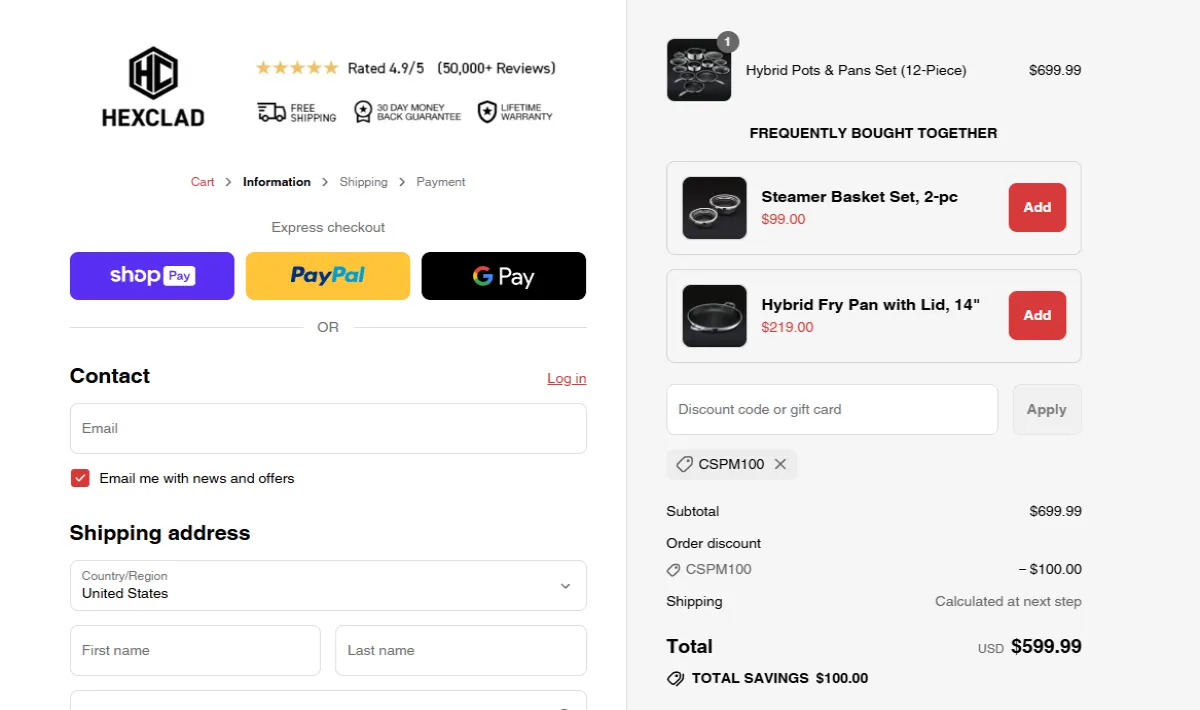This screenshot has width=1200, height=710.
Task: Click the tag icon beside TOTAL SAVINGS
Action: [676, 678]
